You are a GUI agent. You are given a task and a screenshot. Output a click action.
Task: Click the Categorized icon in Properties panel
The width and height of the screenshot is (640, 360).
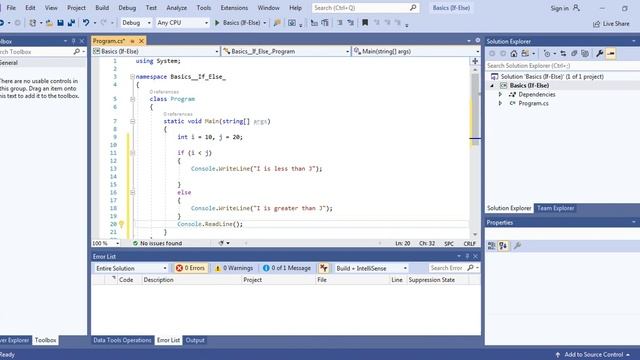pos(491,246)
